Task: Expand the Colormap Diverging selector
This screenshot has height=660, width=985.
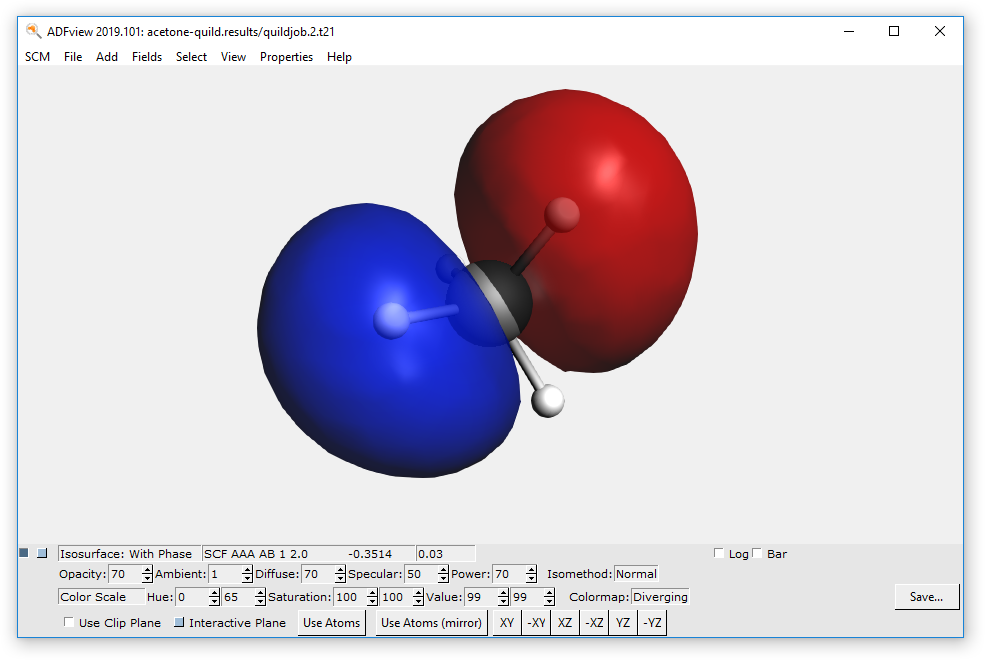Action: coord(660,597)
